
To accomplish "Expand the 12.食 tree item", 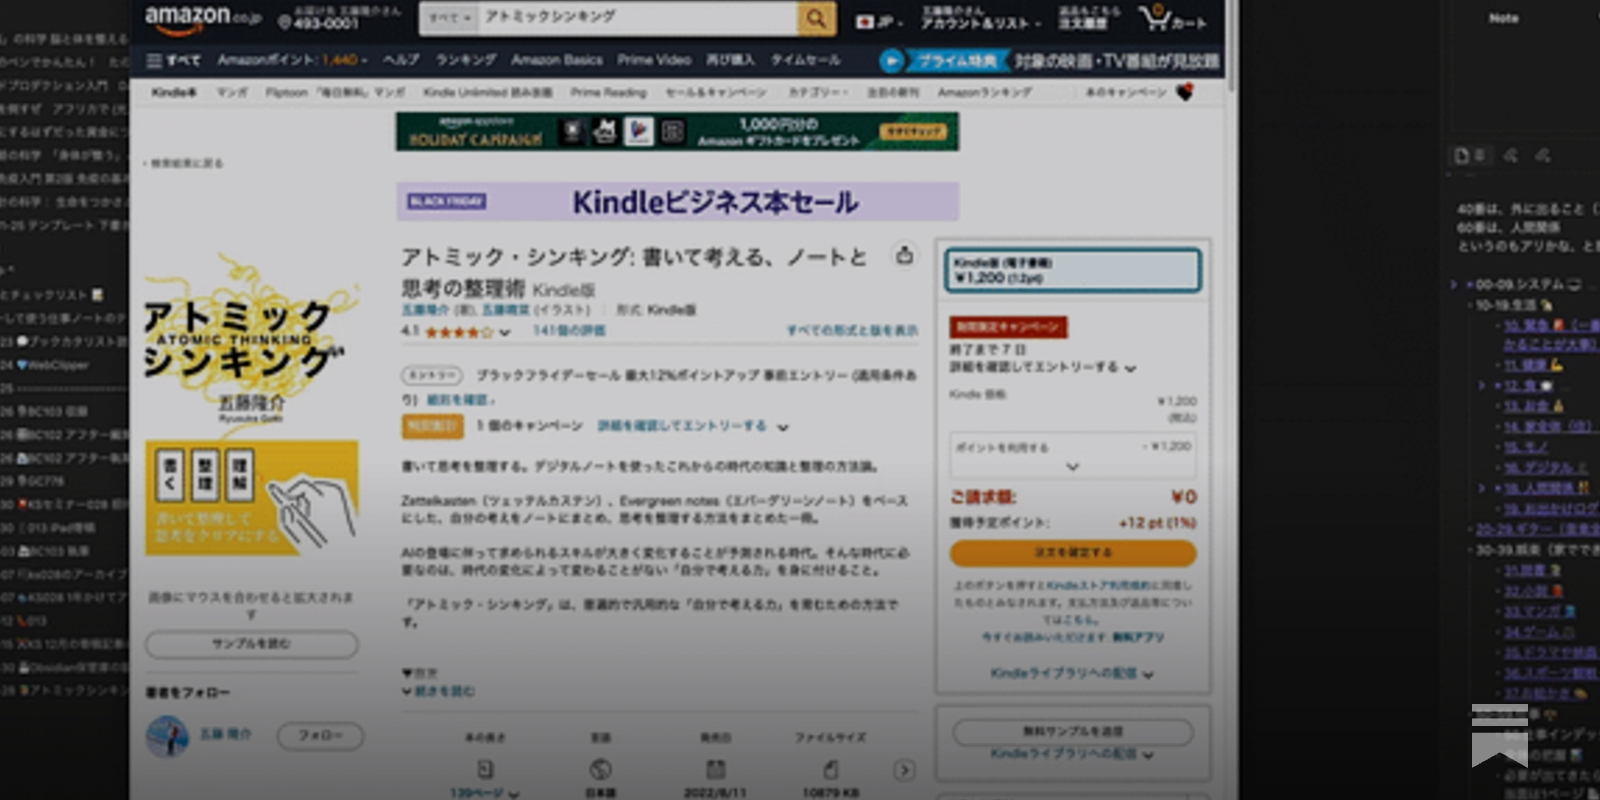I will (1483, 385).
